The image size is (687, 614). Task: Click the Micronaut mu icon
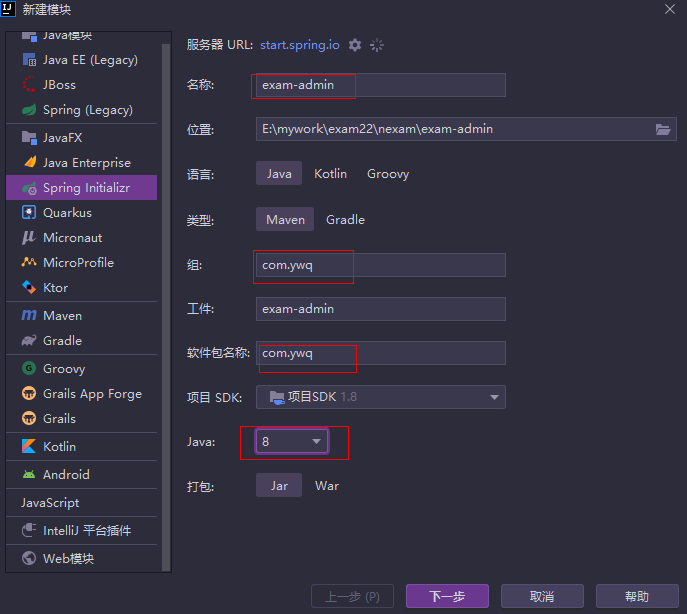point(29,238)
